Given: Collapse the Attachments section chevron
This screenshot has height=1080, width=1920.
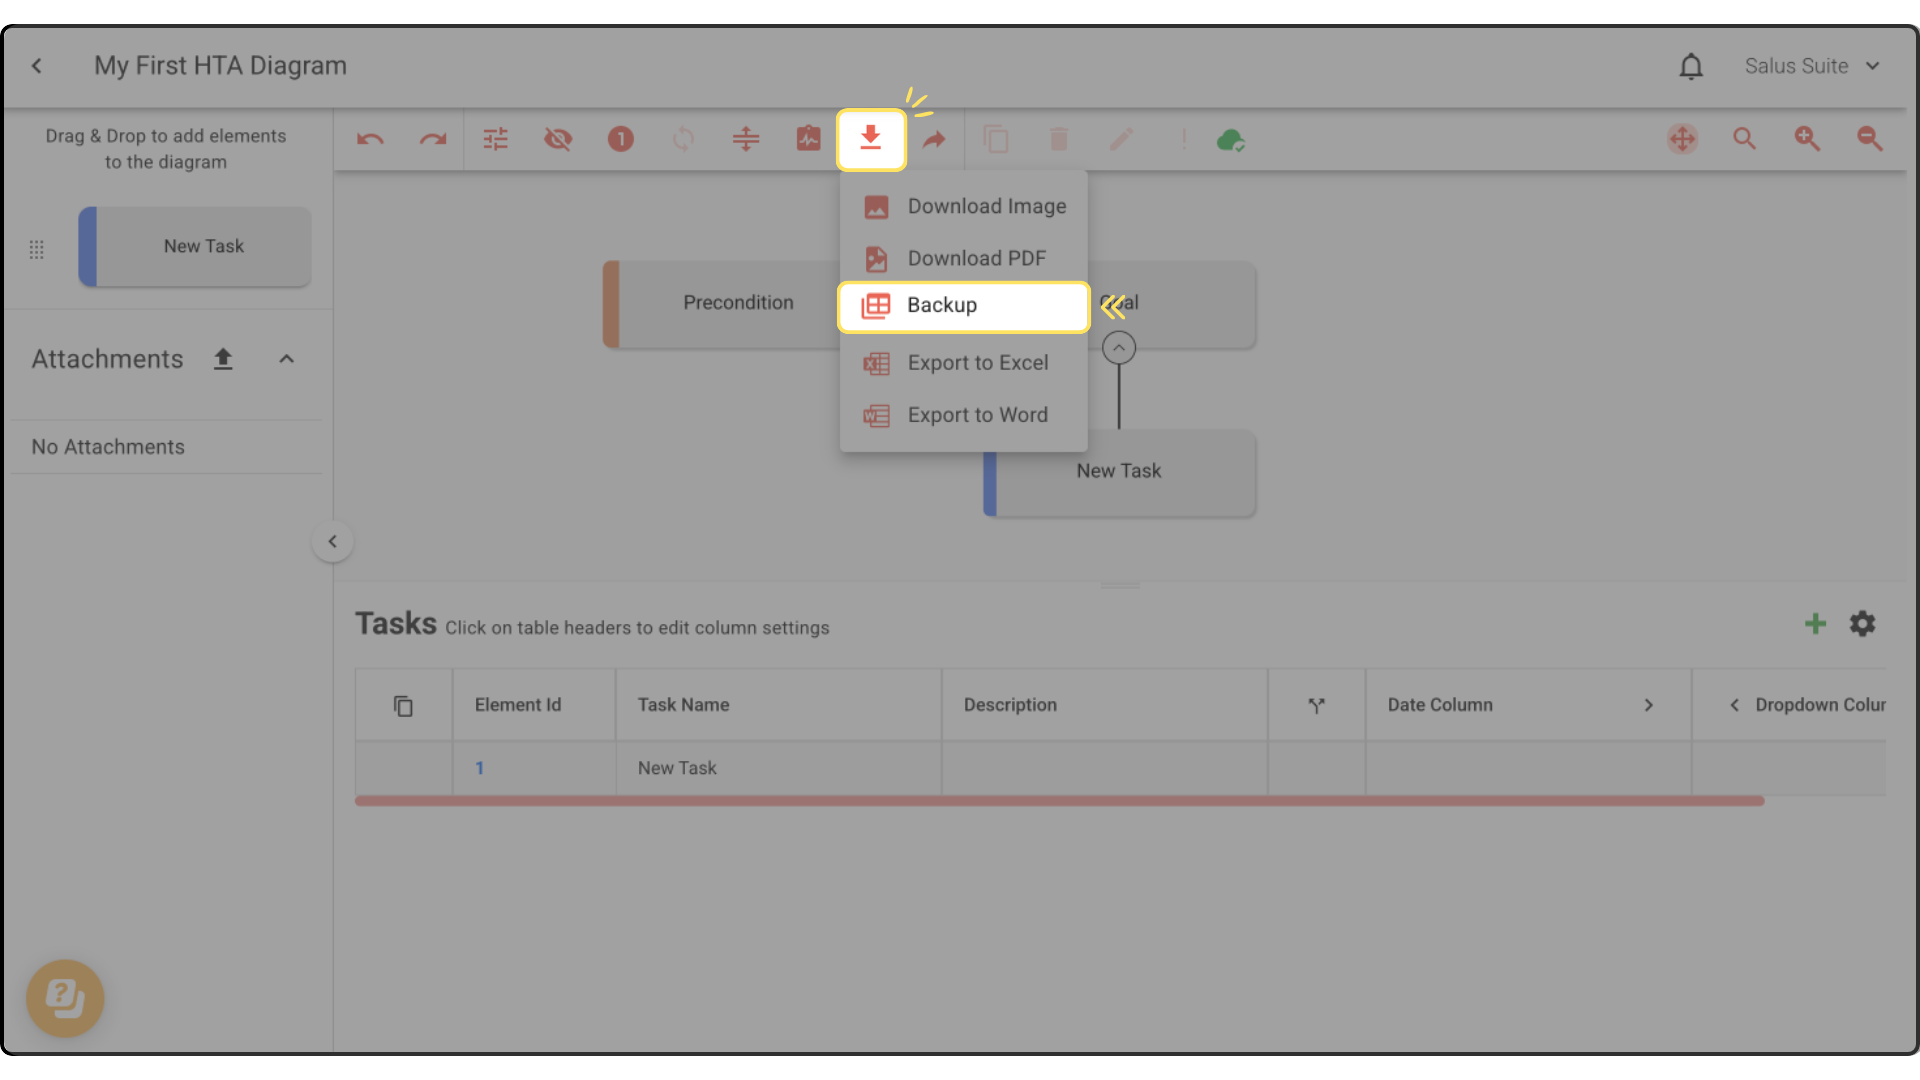Looking at the screenshot, I should (x=287, y=359).
